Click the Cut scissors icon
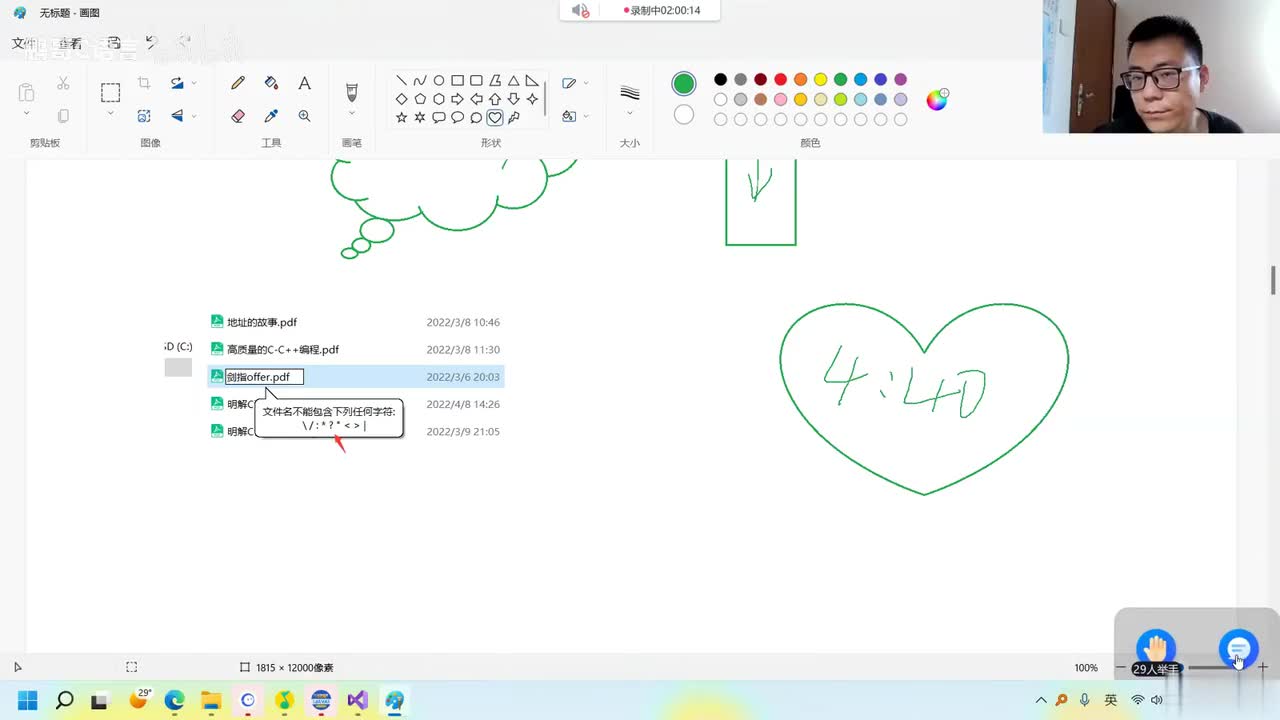 (63, 83)
